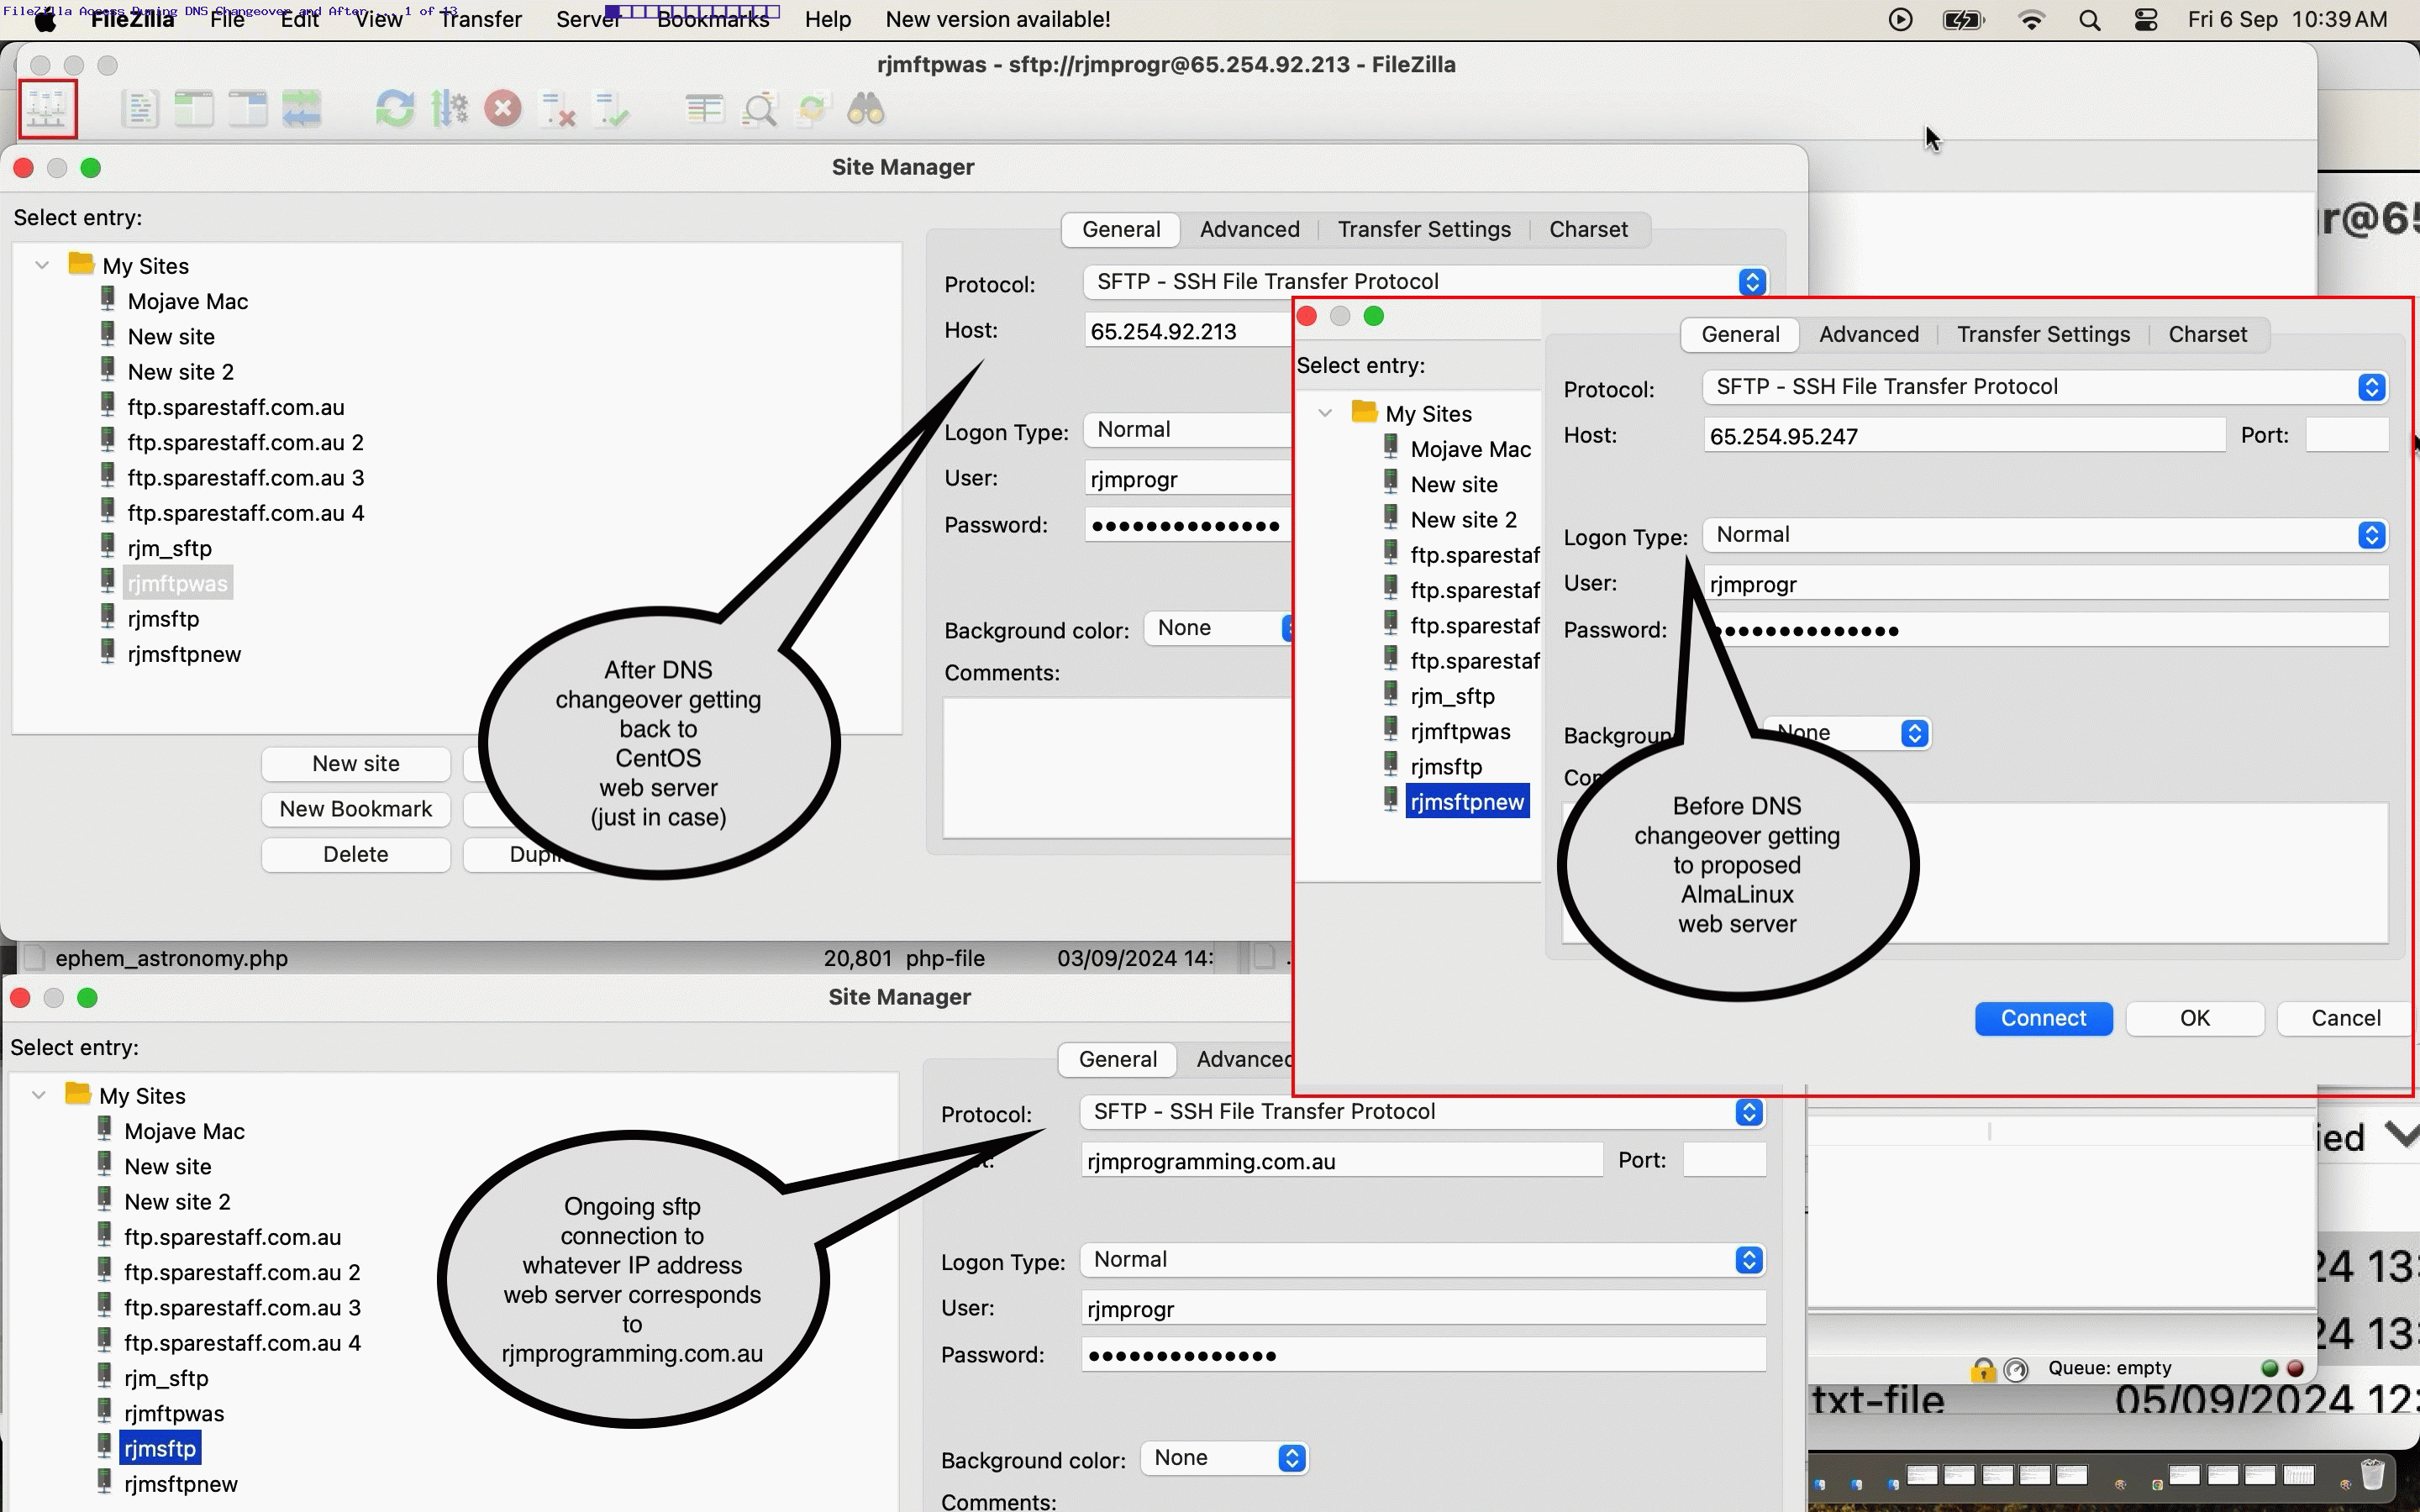Refresh the file and folder lists
The width and height of the screenshot is (2420, 1512).
coord(395,109)
